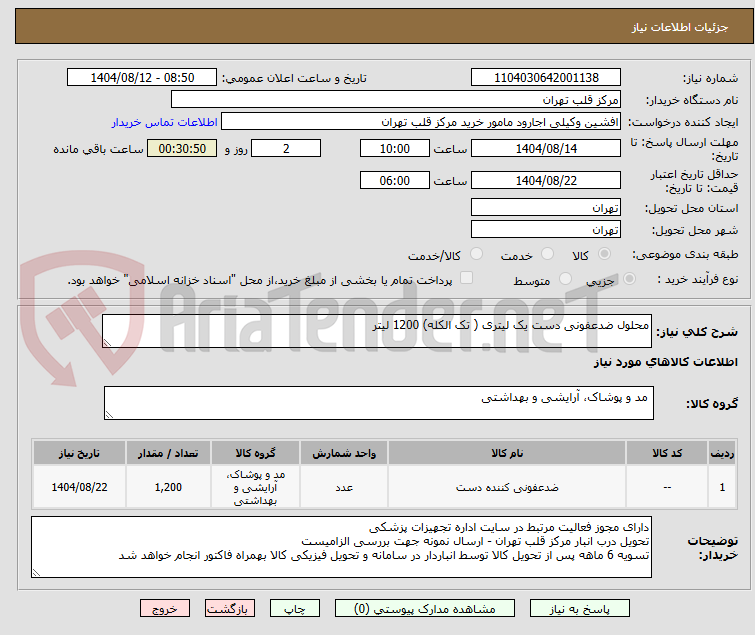755x635 pixels.
Task: Toggle اسناد خزانه اسلامی payment checkbox
Action: [466, 278]
